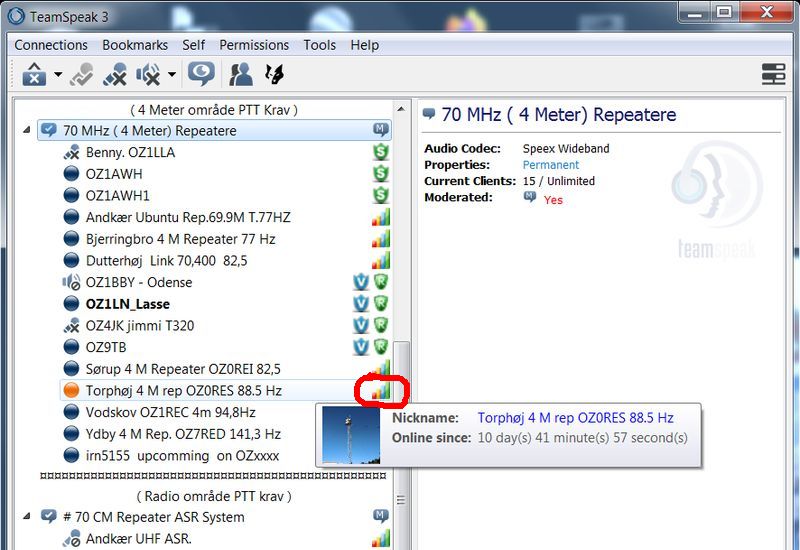800x550 pixels.
Task: Select client Vodskov OZ1REC 4m 94,8Hz
Action: pos(171,412)
